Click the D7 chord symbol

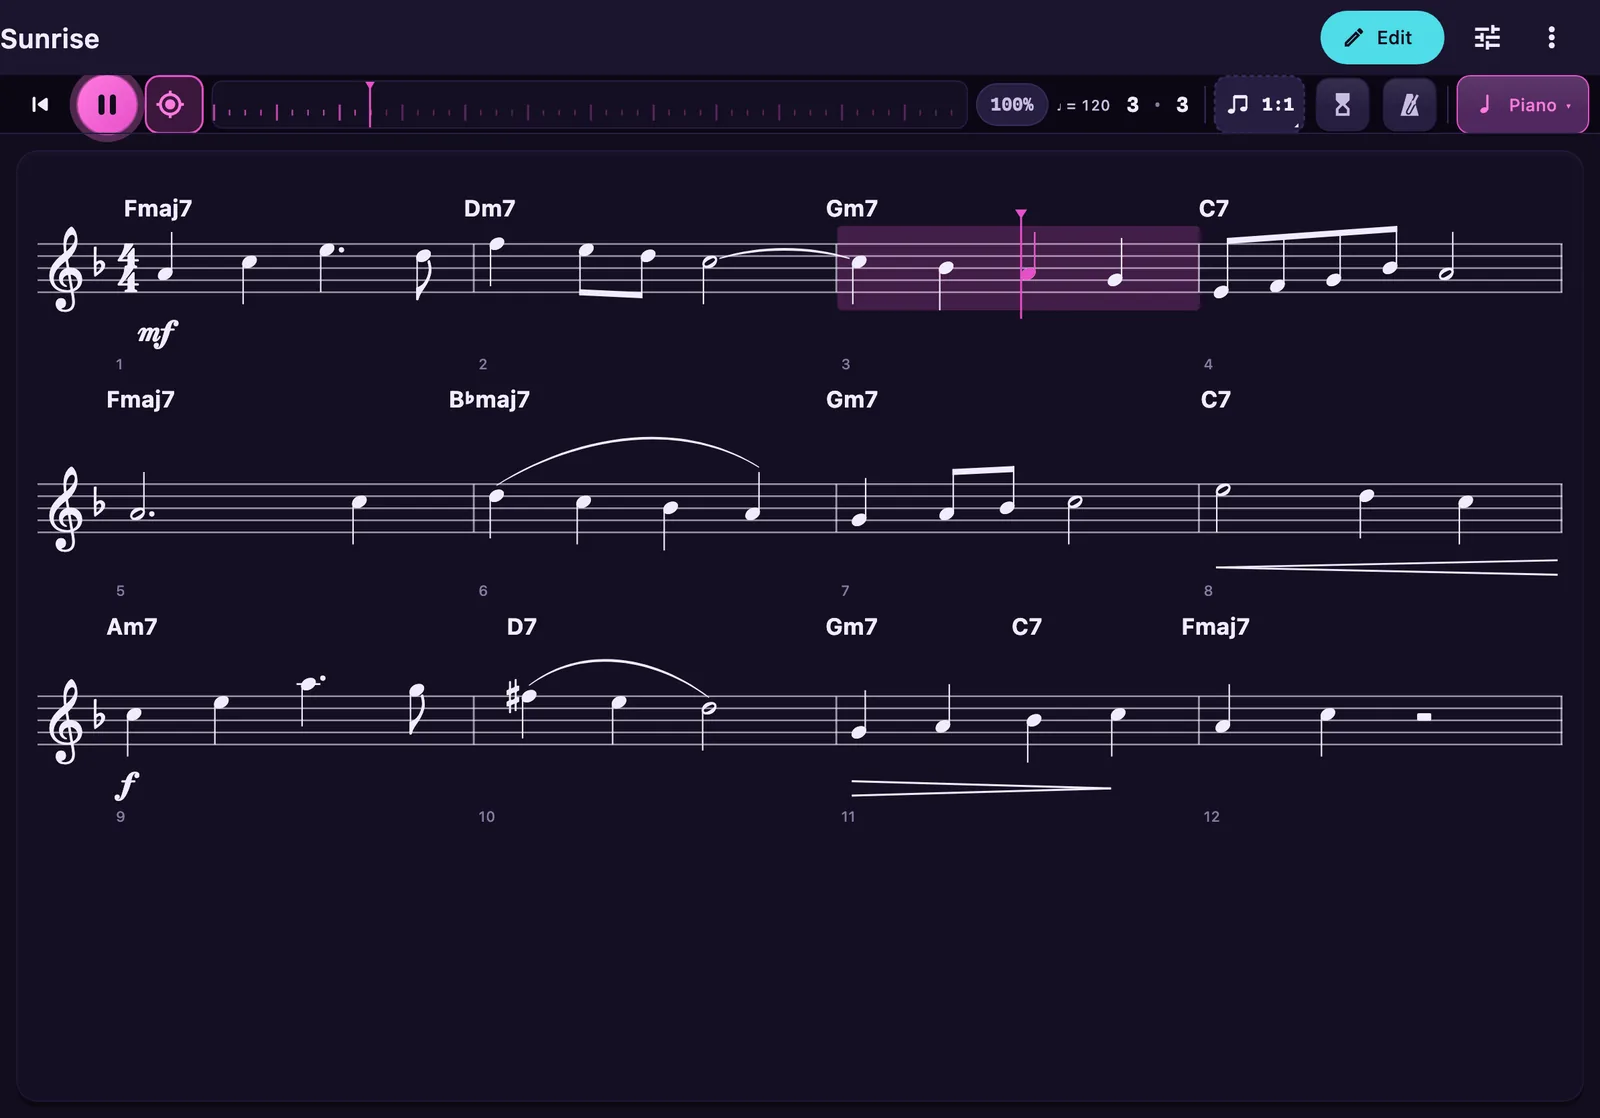point(521,626)
